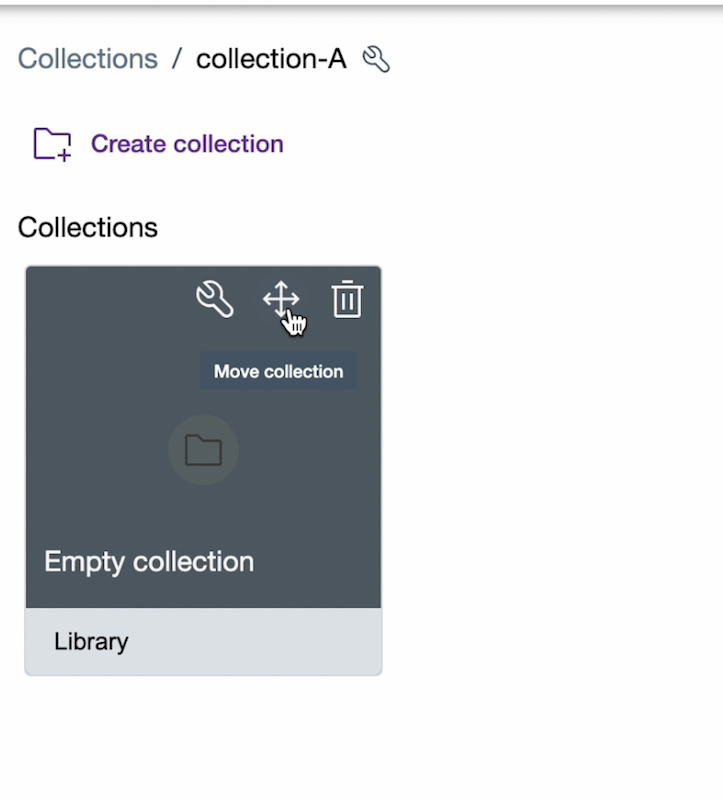Image resolution: width=723 pixels, height=800 pixels.
Task: Activate the four-way move arrows icon
Action: click(x=281, y=299)
